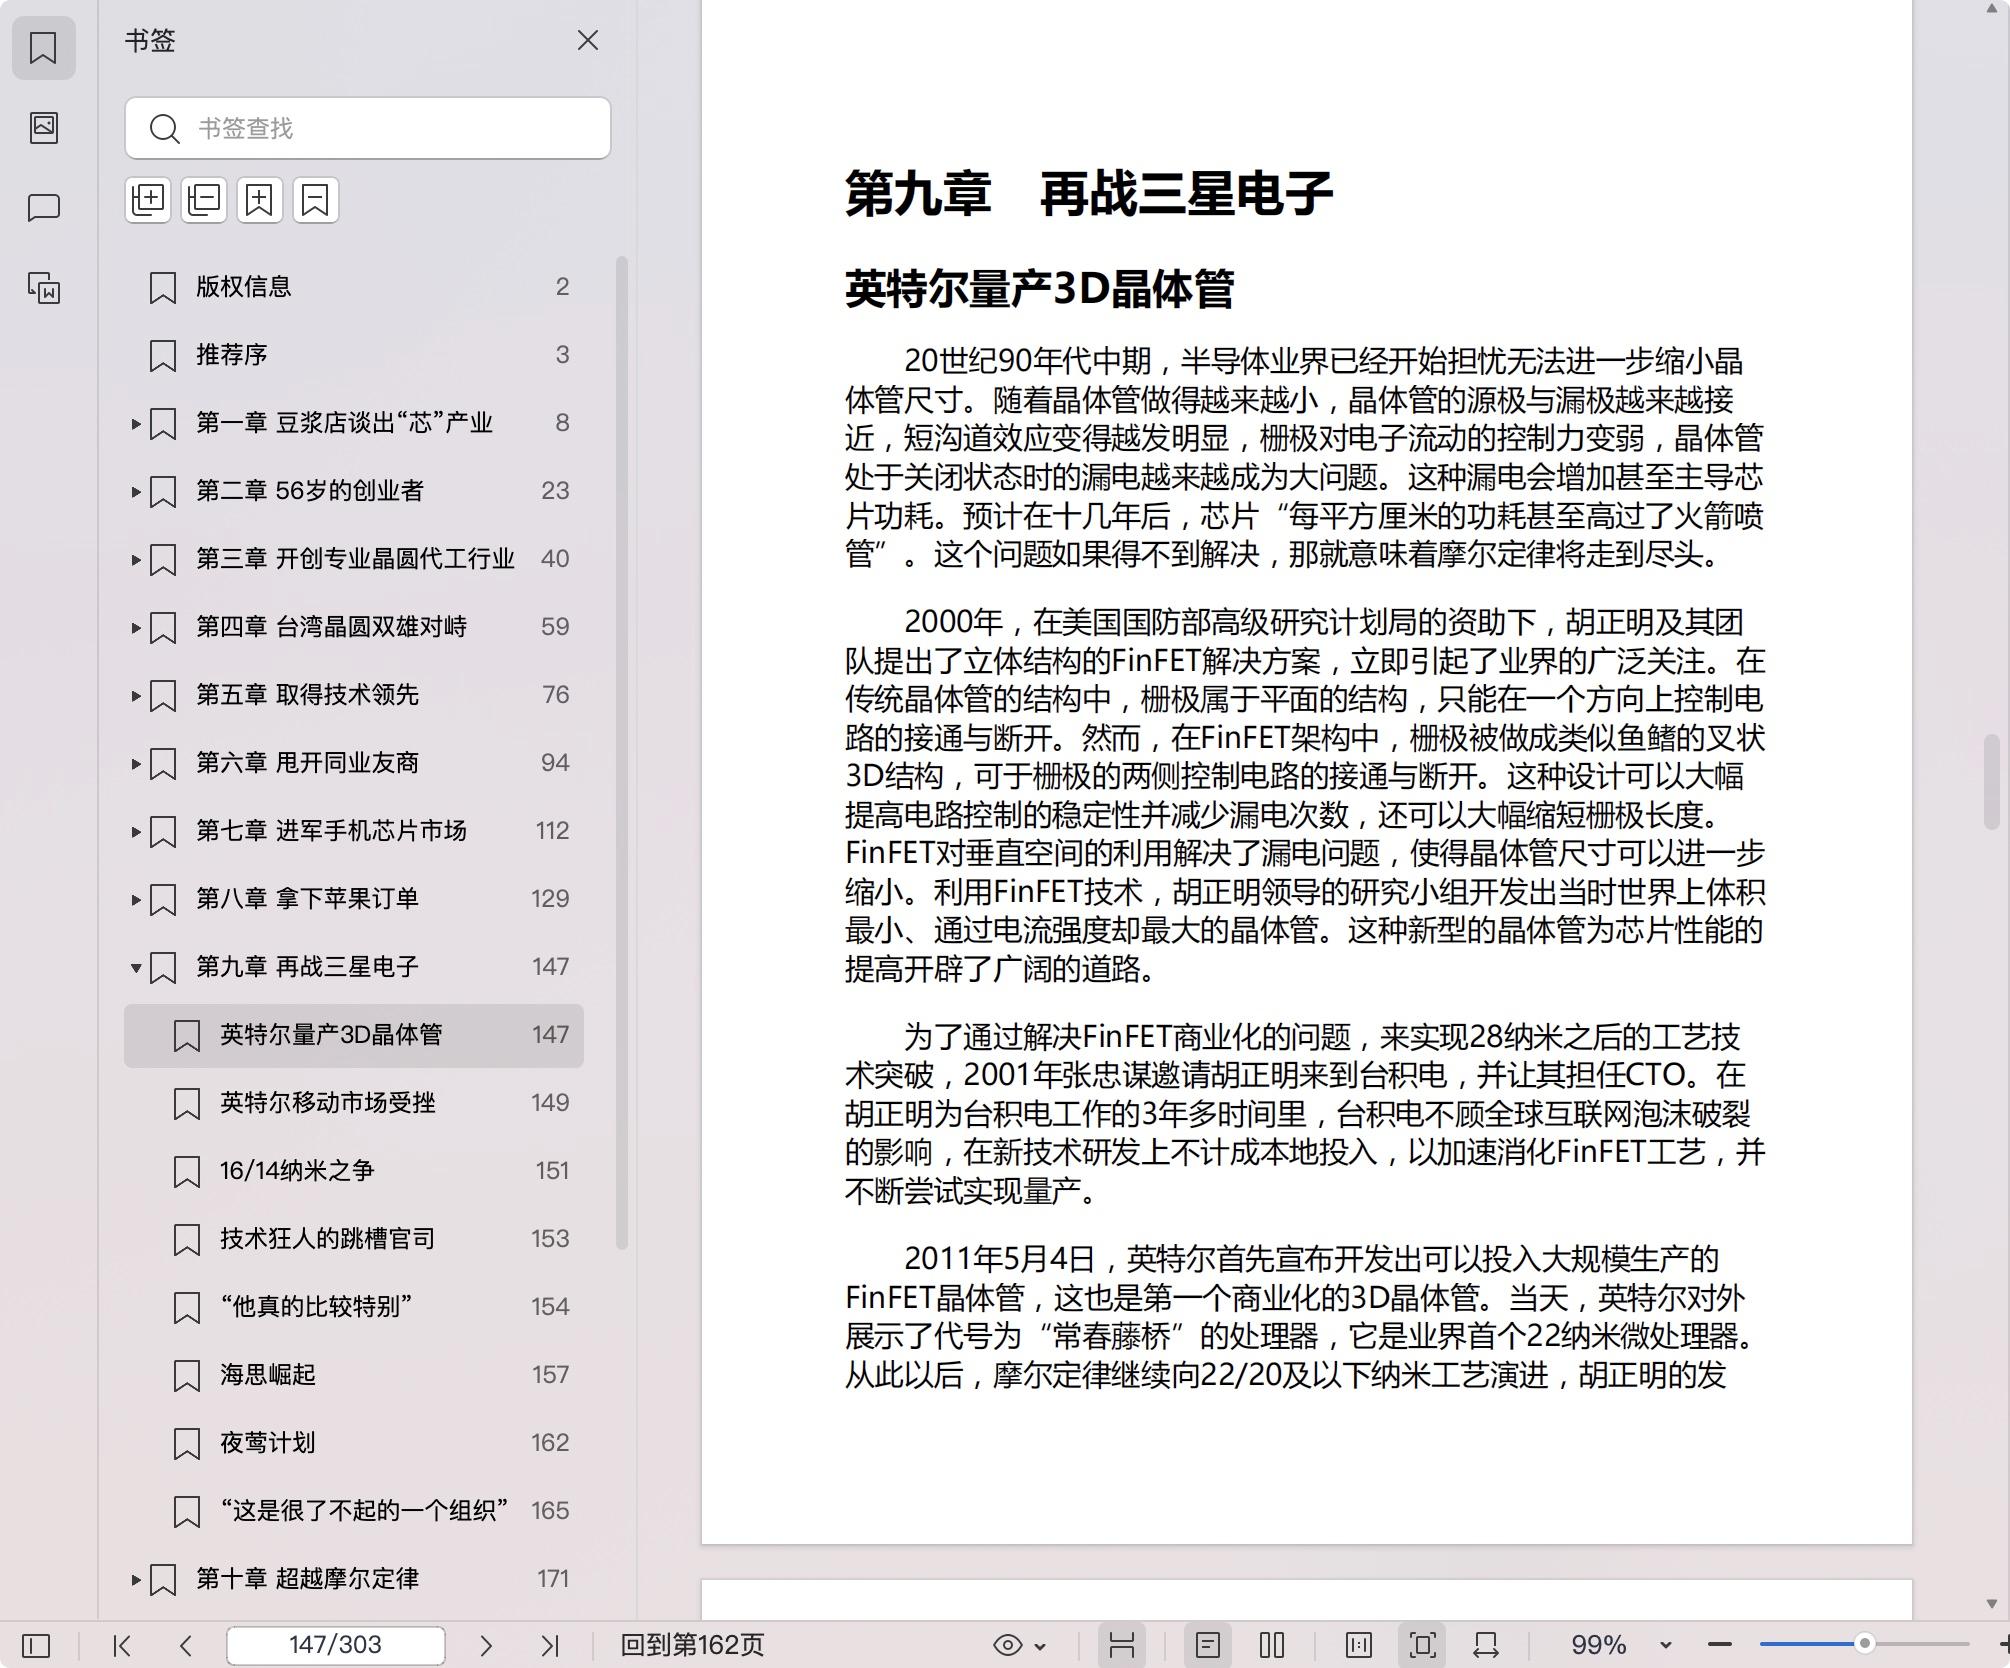Click page number 112 of 第七章
This screenshot has height=1668, width=2010.
click(552, 831)
